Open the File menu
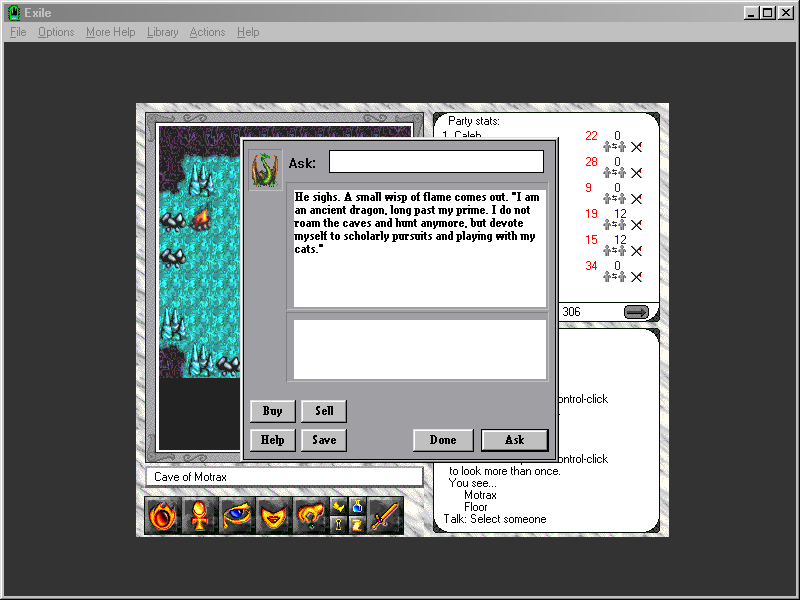Screen dimensions: 800x600 click(x=18, y=32)
